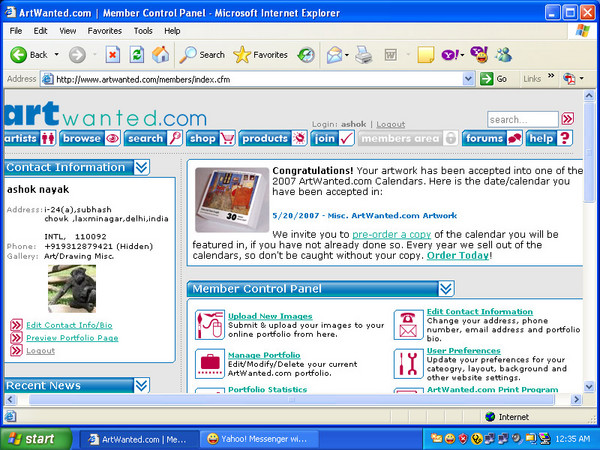Open the View menu
This screenshot has width=600, height=450.
tap(67, 31)
